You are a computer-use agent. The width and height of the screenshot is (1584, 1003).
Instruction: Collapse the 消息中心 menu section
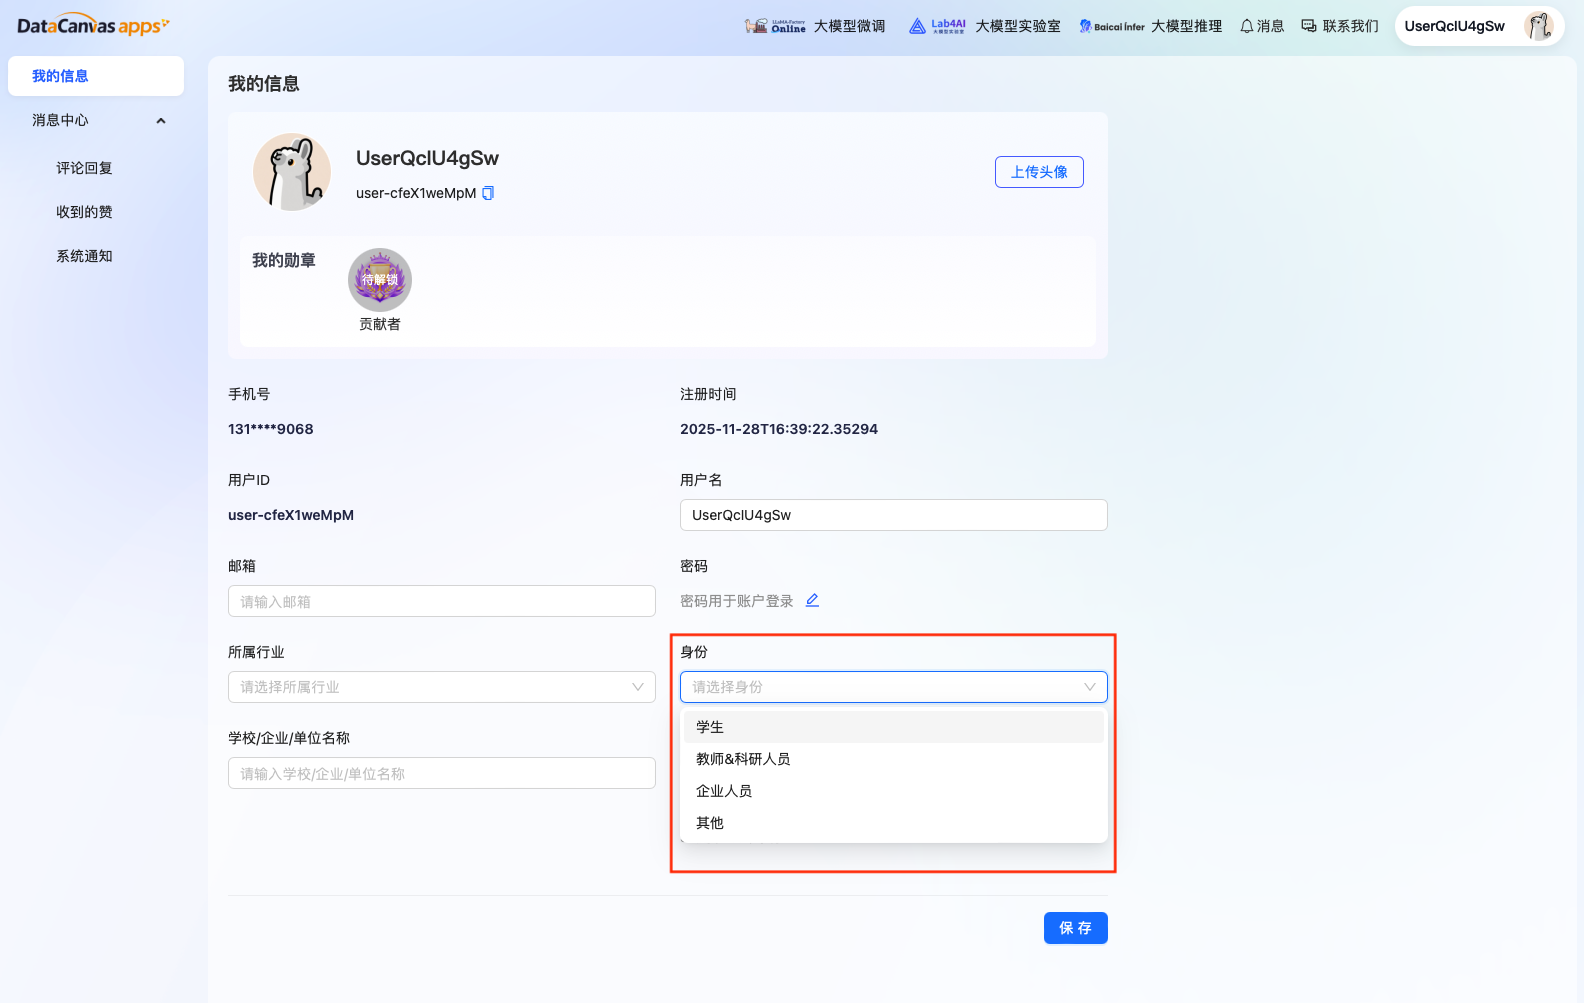point(161,121)
